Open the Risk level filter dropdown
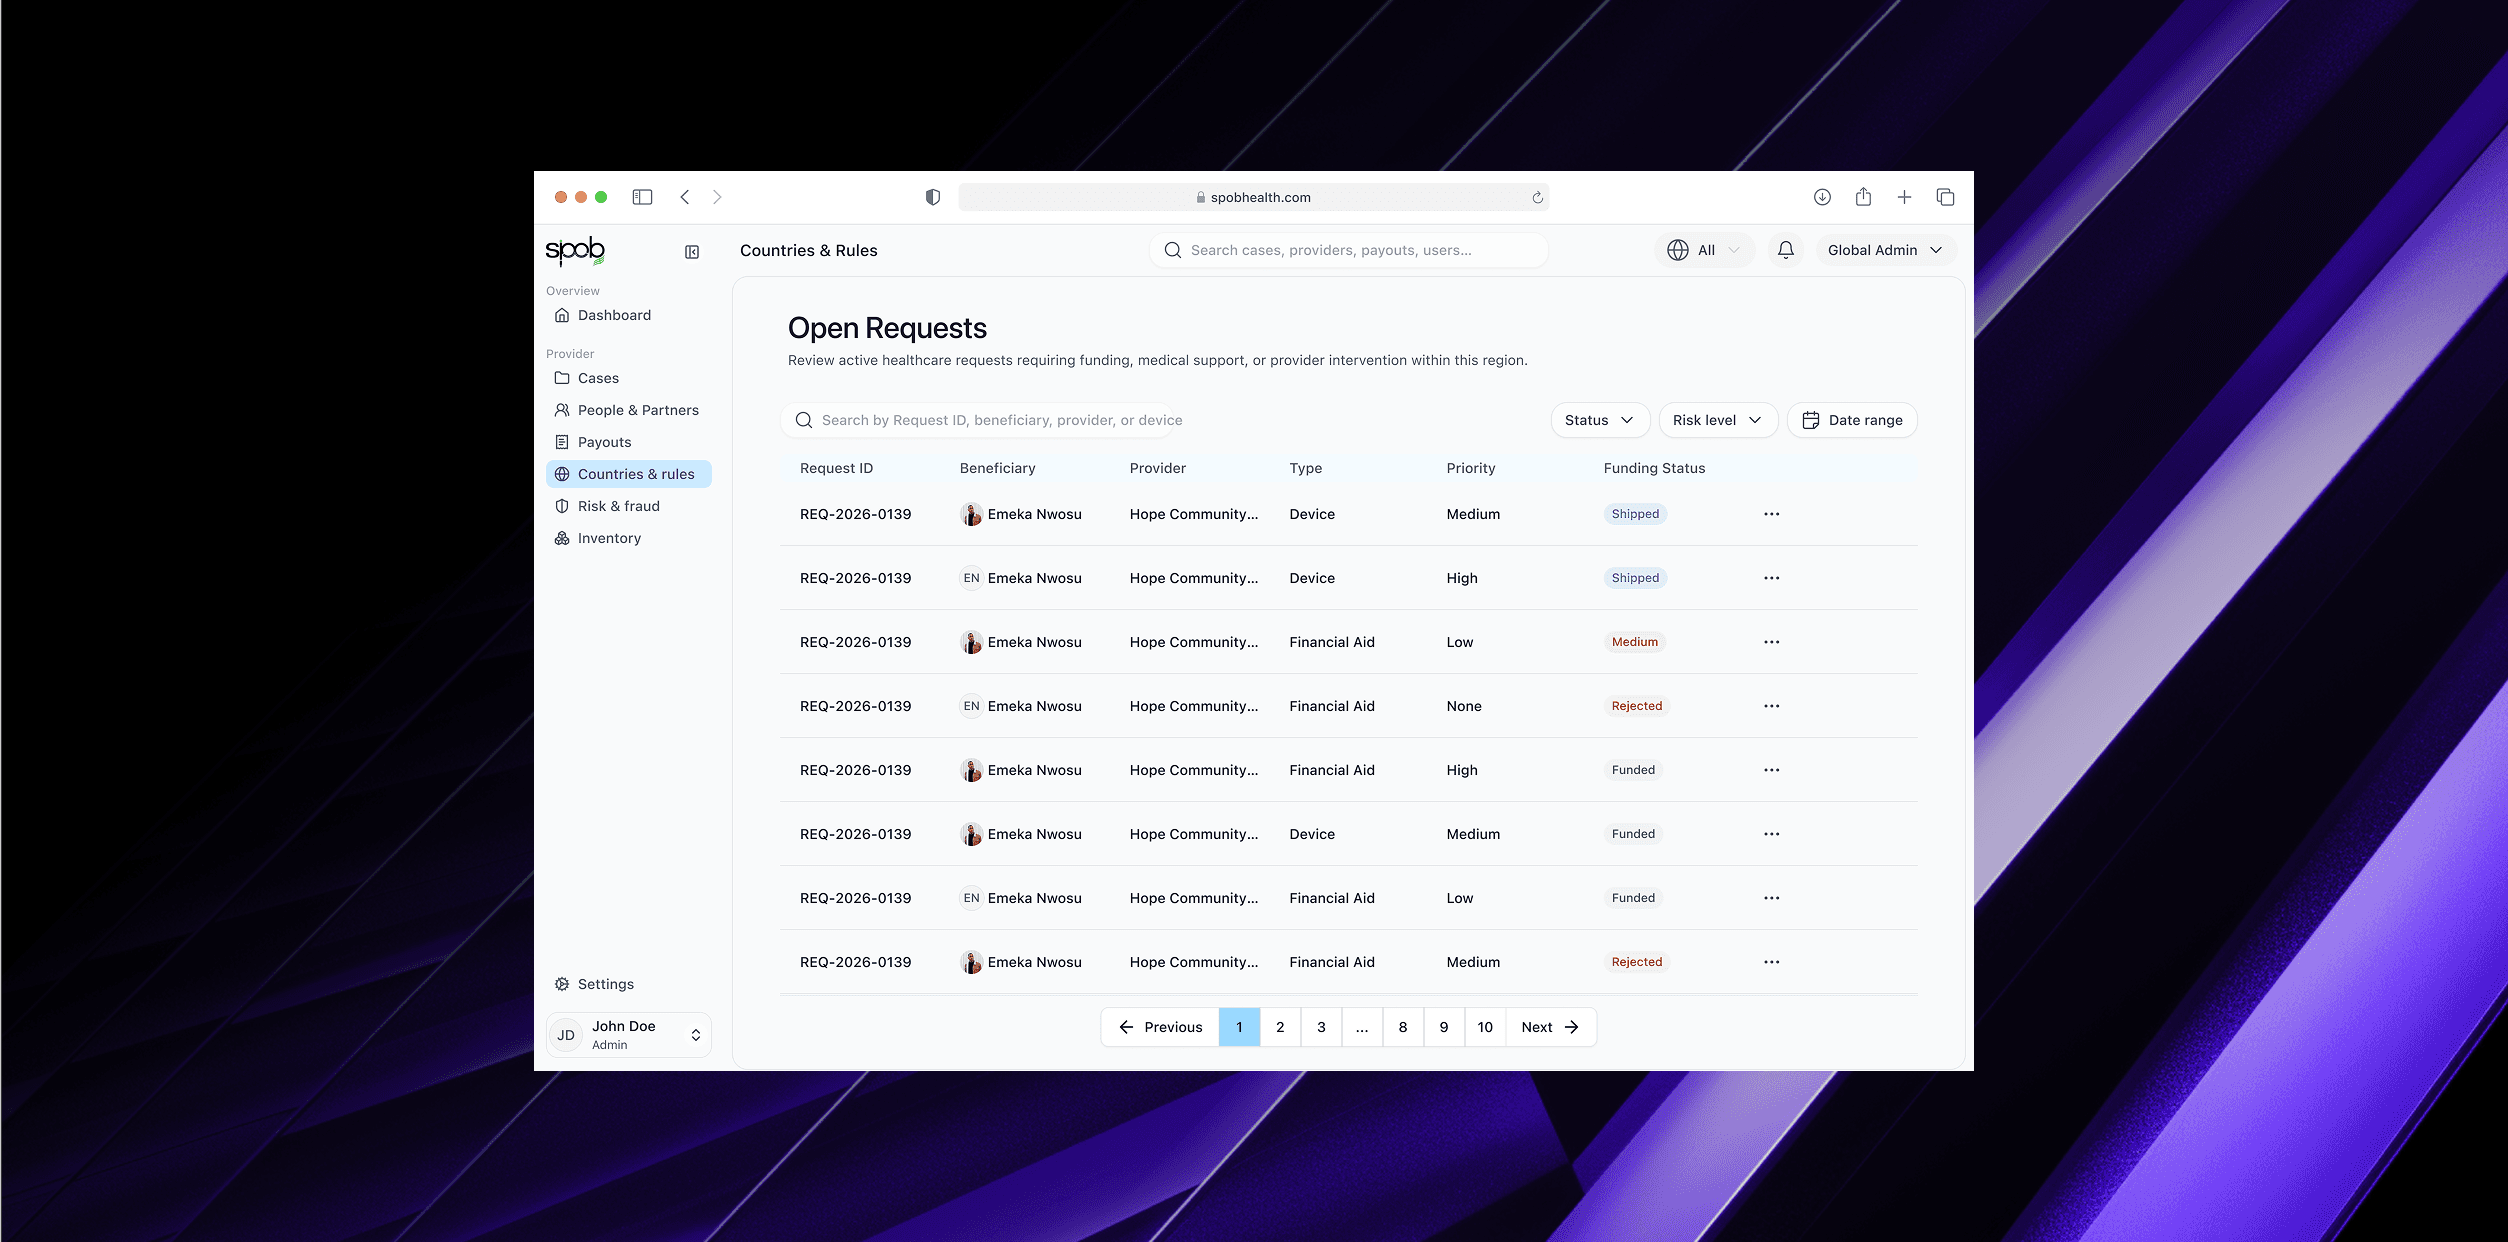 pyautogui.click(x=1718, y=420)
